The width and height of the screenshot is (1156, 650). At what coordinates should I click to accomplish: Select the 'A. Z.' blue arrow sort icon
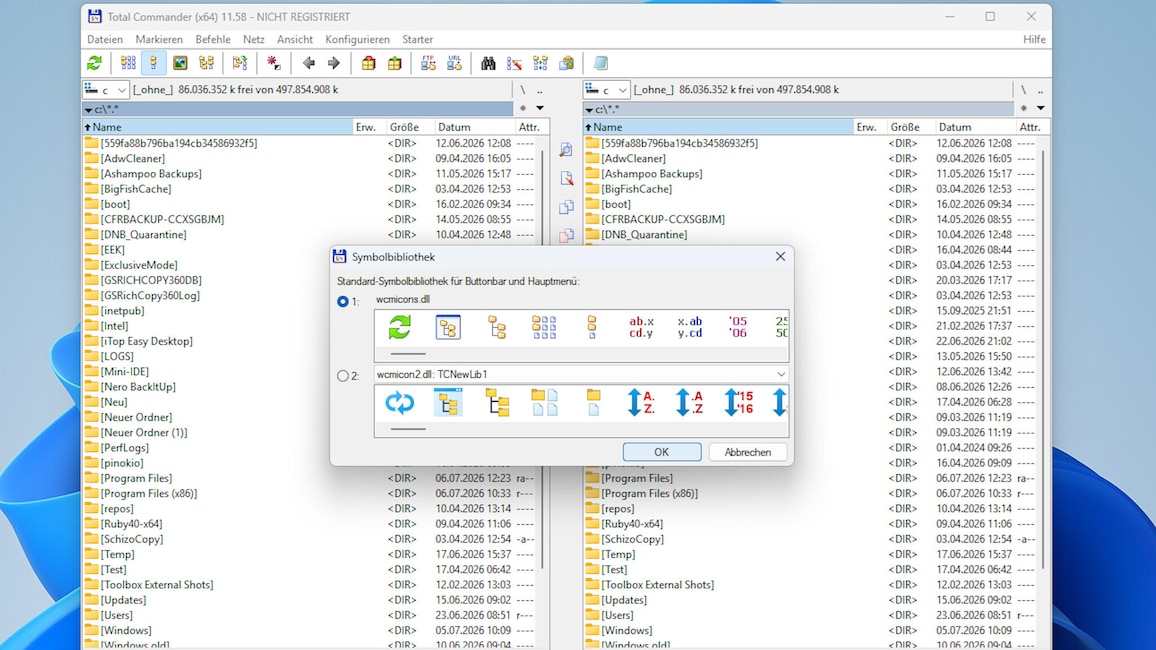[641, 402]
